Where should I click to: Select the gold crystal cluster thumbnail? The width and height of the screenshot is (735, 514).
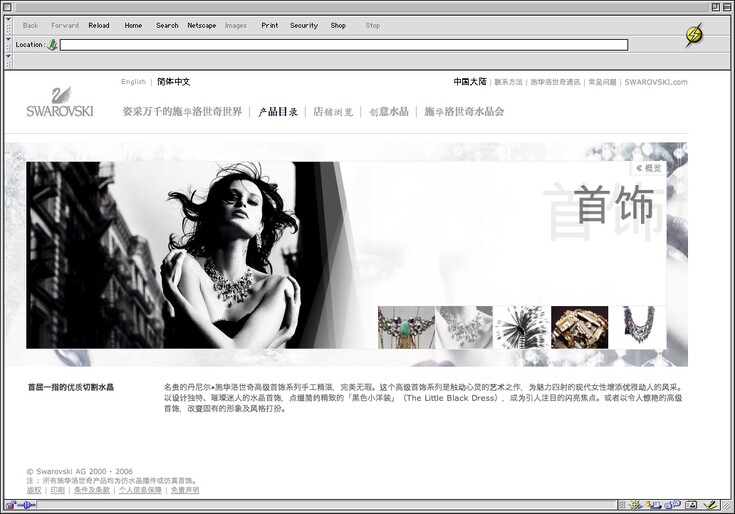579,328
